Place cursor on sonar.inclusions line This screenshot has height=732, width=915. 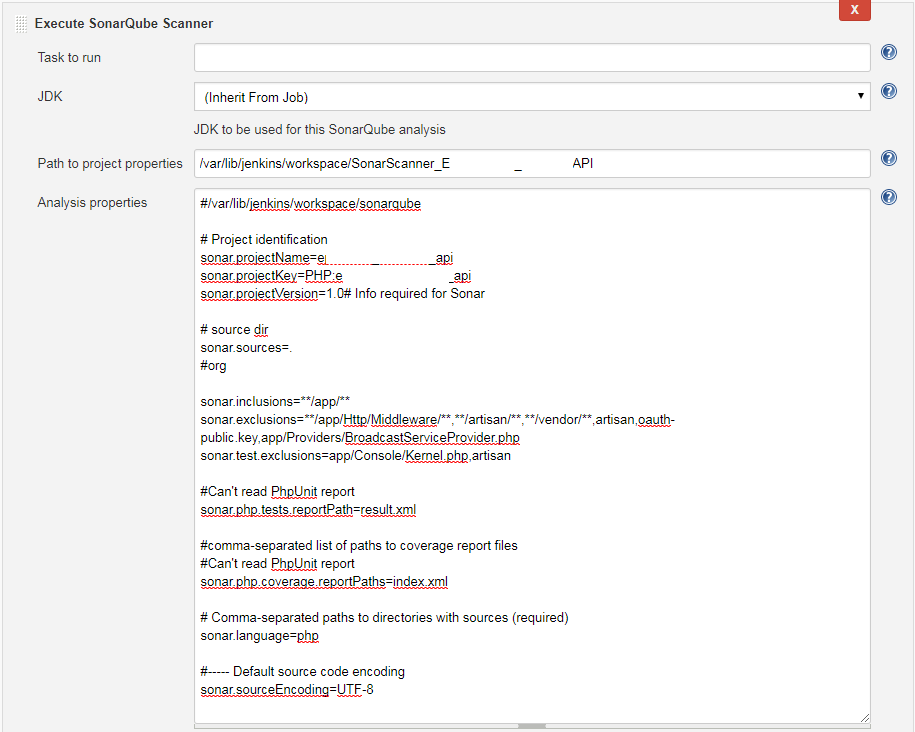tap(275, 402)
